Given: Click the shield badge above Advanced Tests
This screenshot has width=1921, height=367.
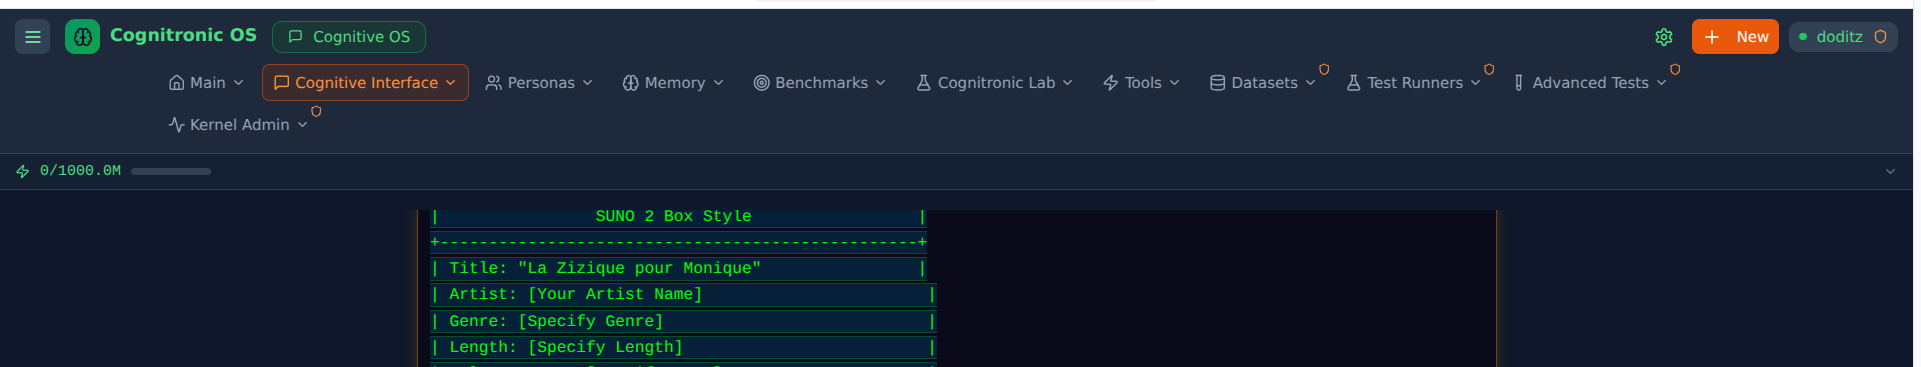Looking at the screenshot, I should [1675, 70].
